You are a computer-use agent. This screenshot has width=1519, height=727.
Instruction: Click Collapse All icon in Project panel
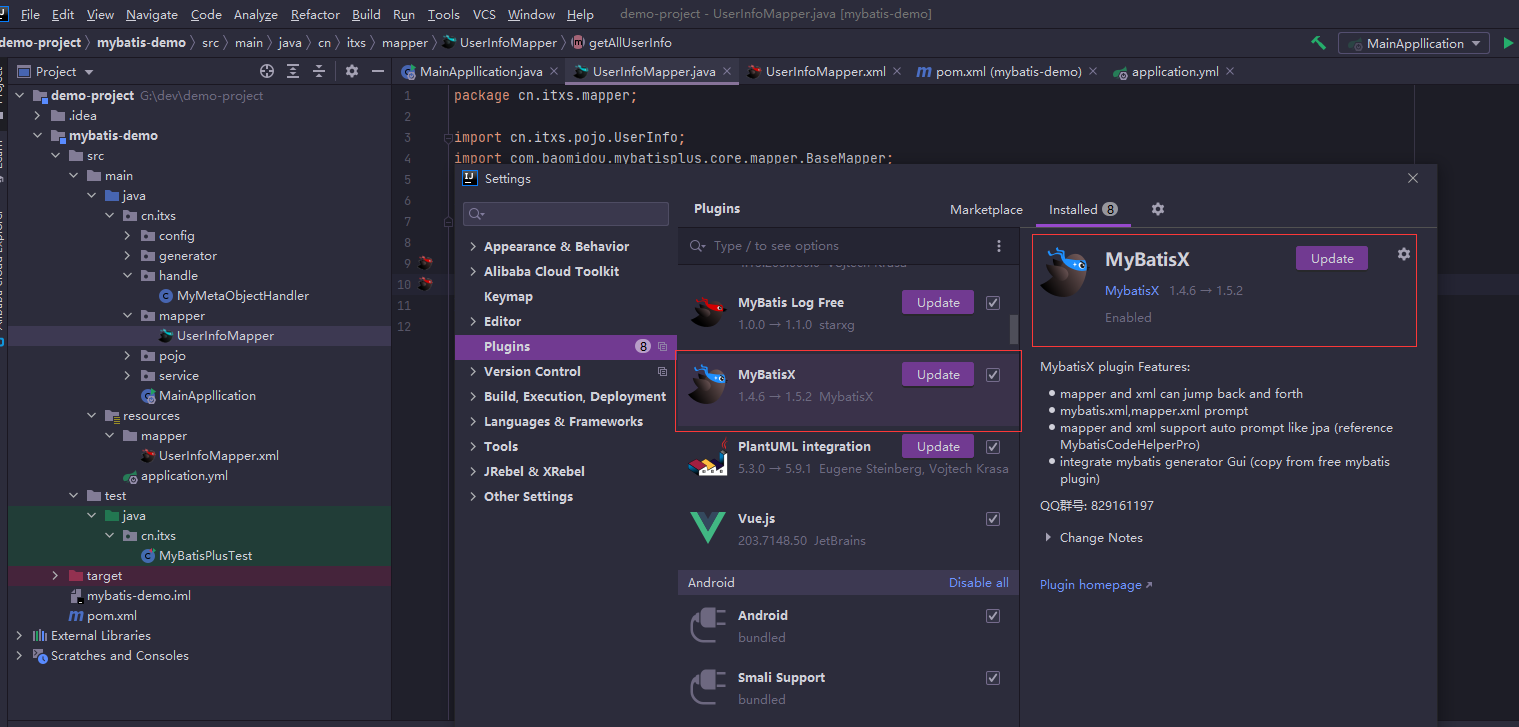[x=319, y=71]
